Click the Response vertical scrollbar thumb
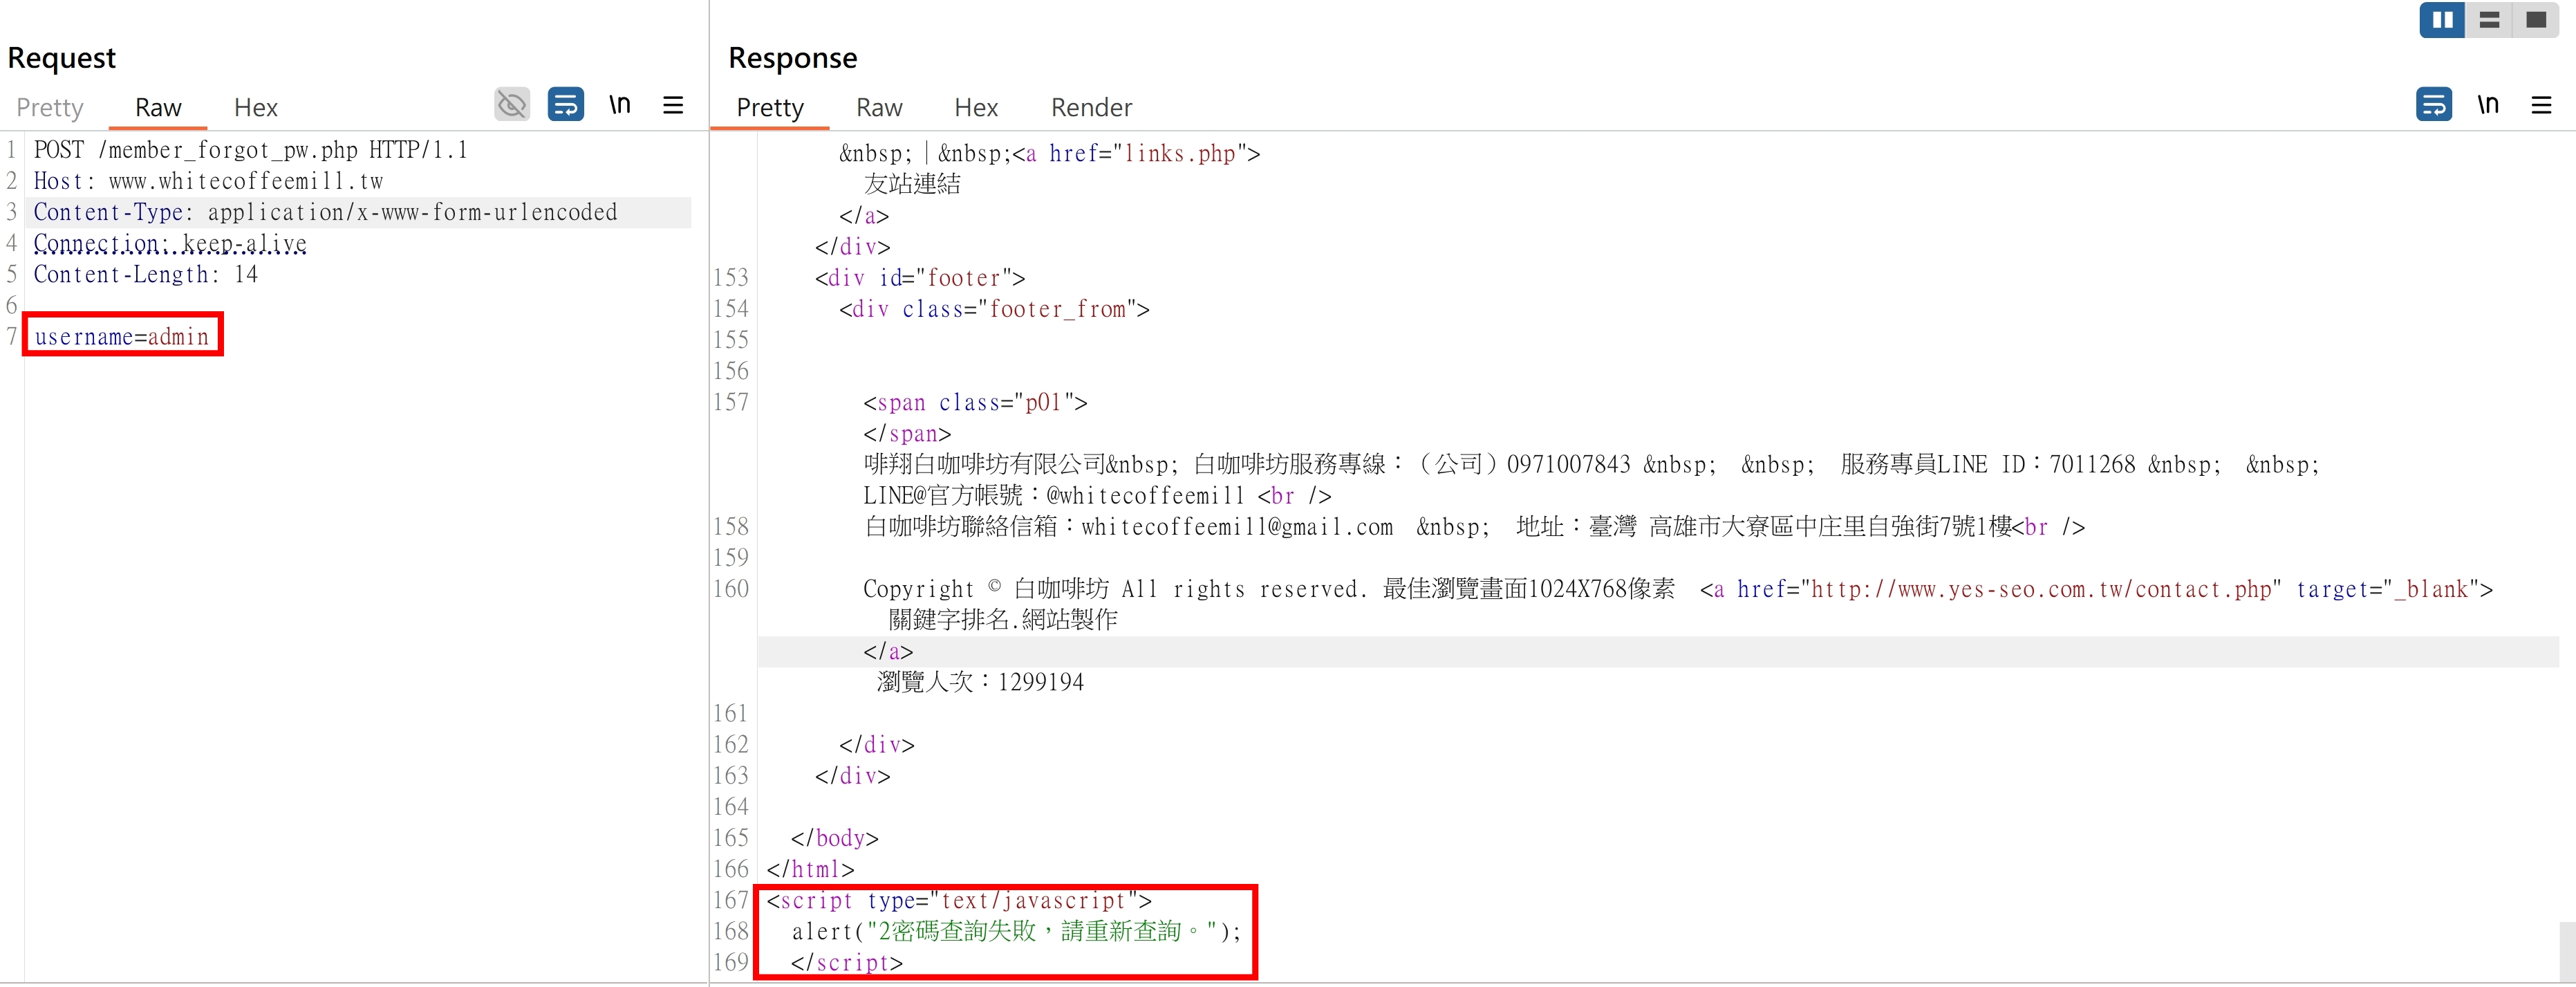2576x987 pixels. [2567, 952]
